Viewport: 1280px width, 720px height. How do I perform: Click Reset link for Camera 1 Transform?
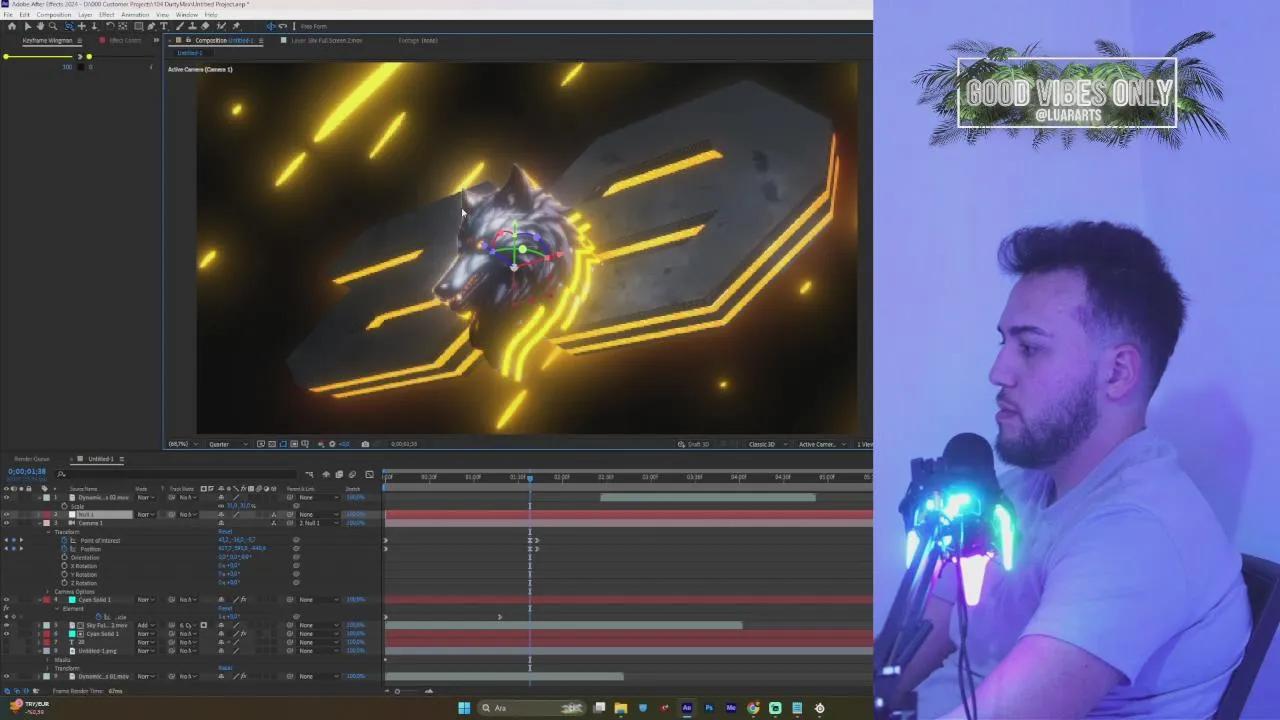[x=225, y=532]
